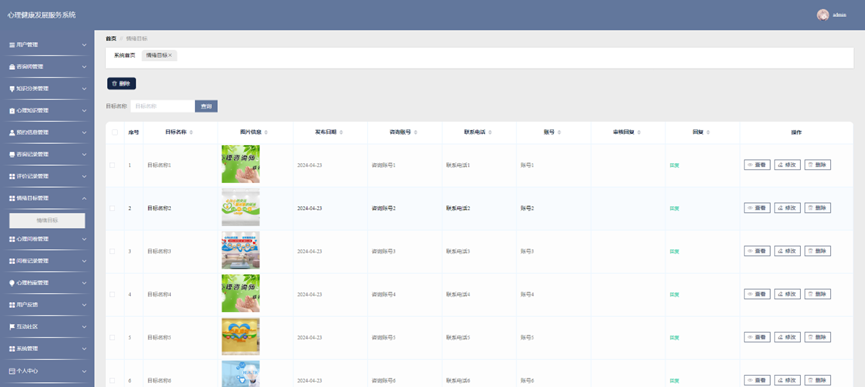The height and width of the screenshot is (387, 865).
Task: Click 回复 link in row 1
Action: click(674, 165)
